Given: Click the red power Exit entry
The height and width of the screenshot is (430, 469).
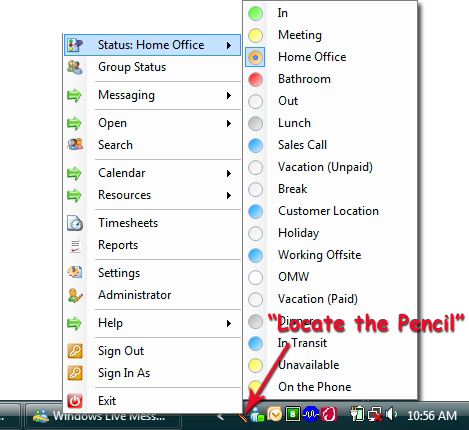Looking at the screenshot, I should click(x=152, y=401).
